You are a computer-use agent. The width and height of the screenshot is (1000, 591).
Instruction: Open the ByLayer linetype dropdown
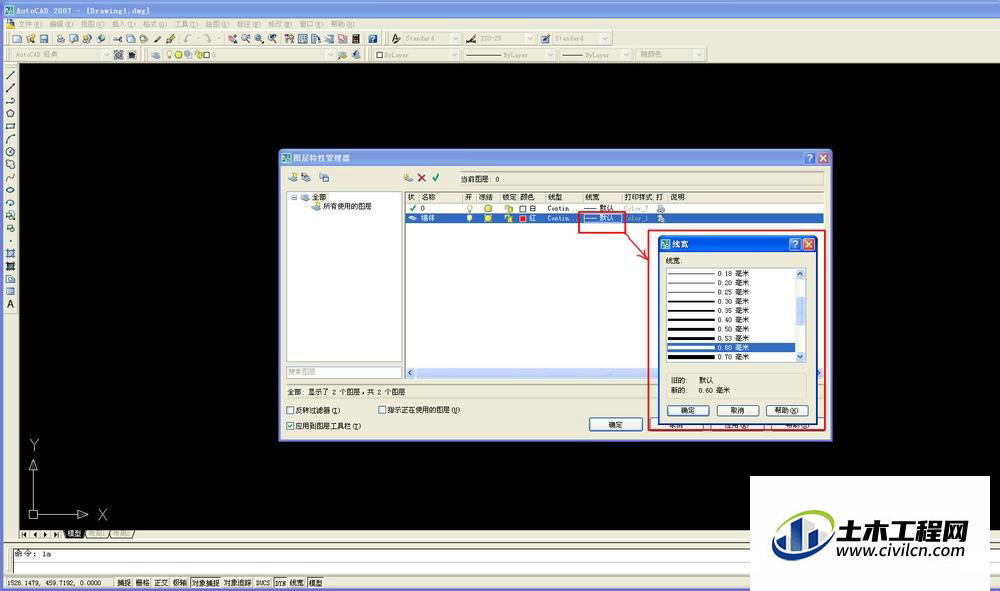point(550,55)
